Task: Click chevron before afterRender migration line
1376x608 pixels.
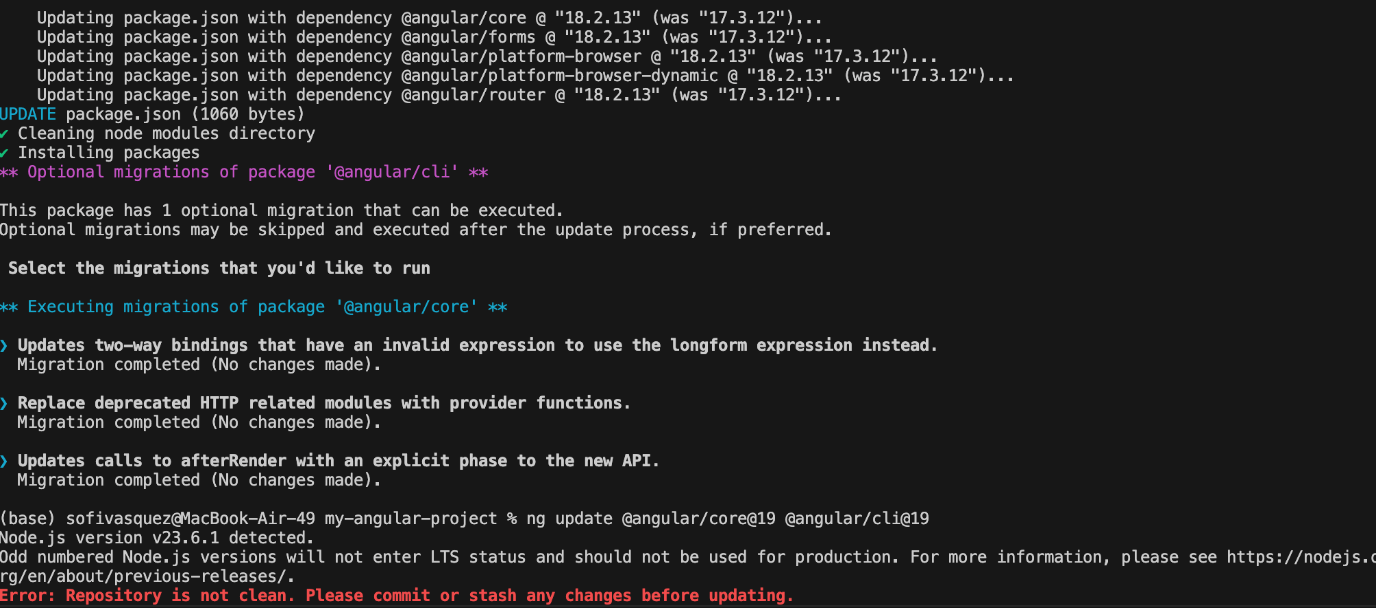Action: [x=5, y=461]
